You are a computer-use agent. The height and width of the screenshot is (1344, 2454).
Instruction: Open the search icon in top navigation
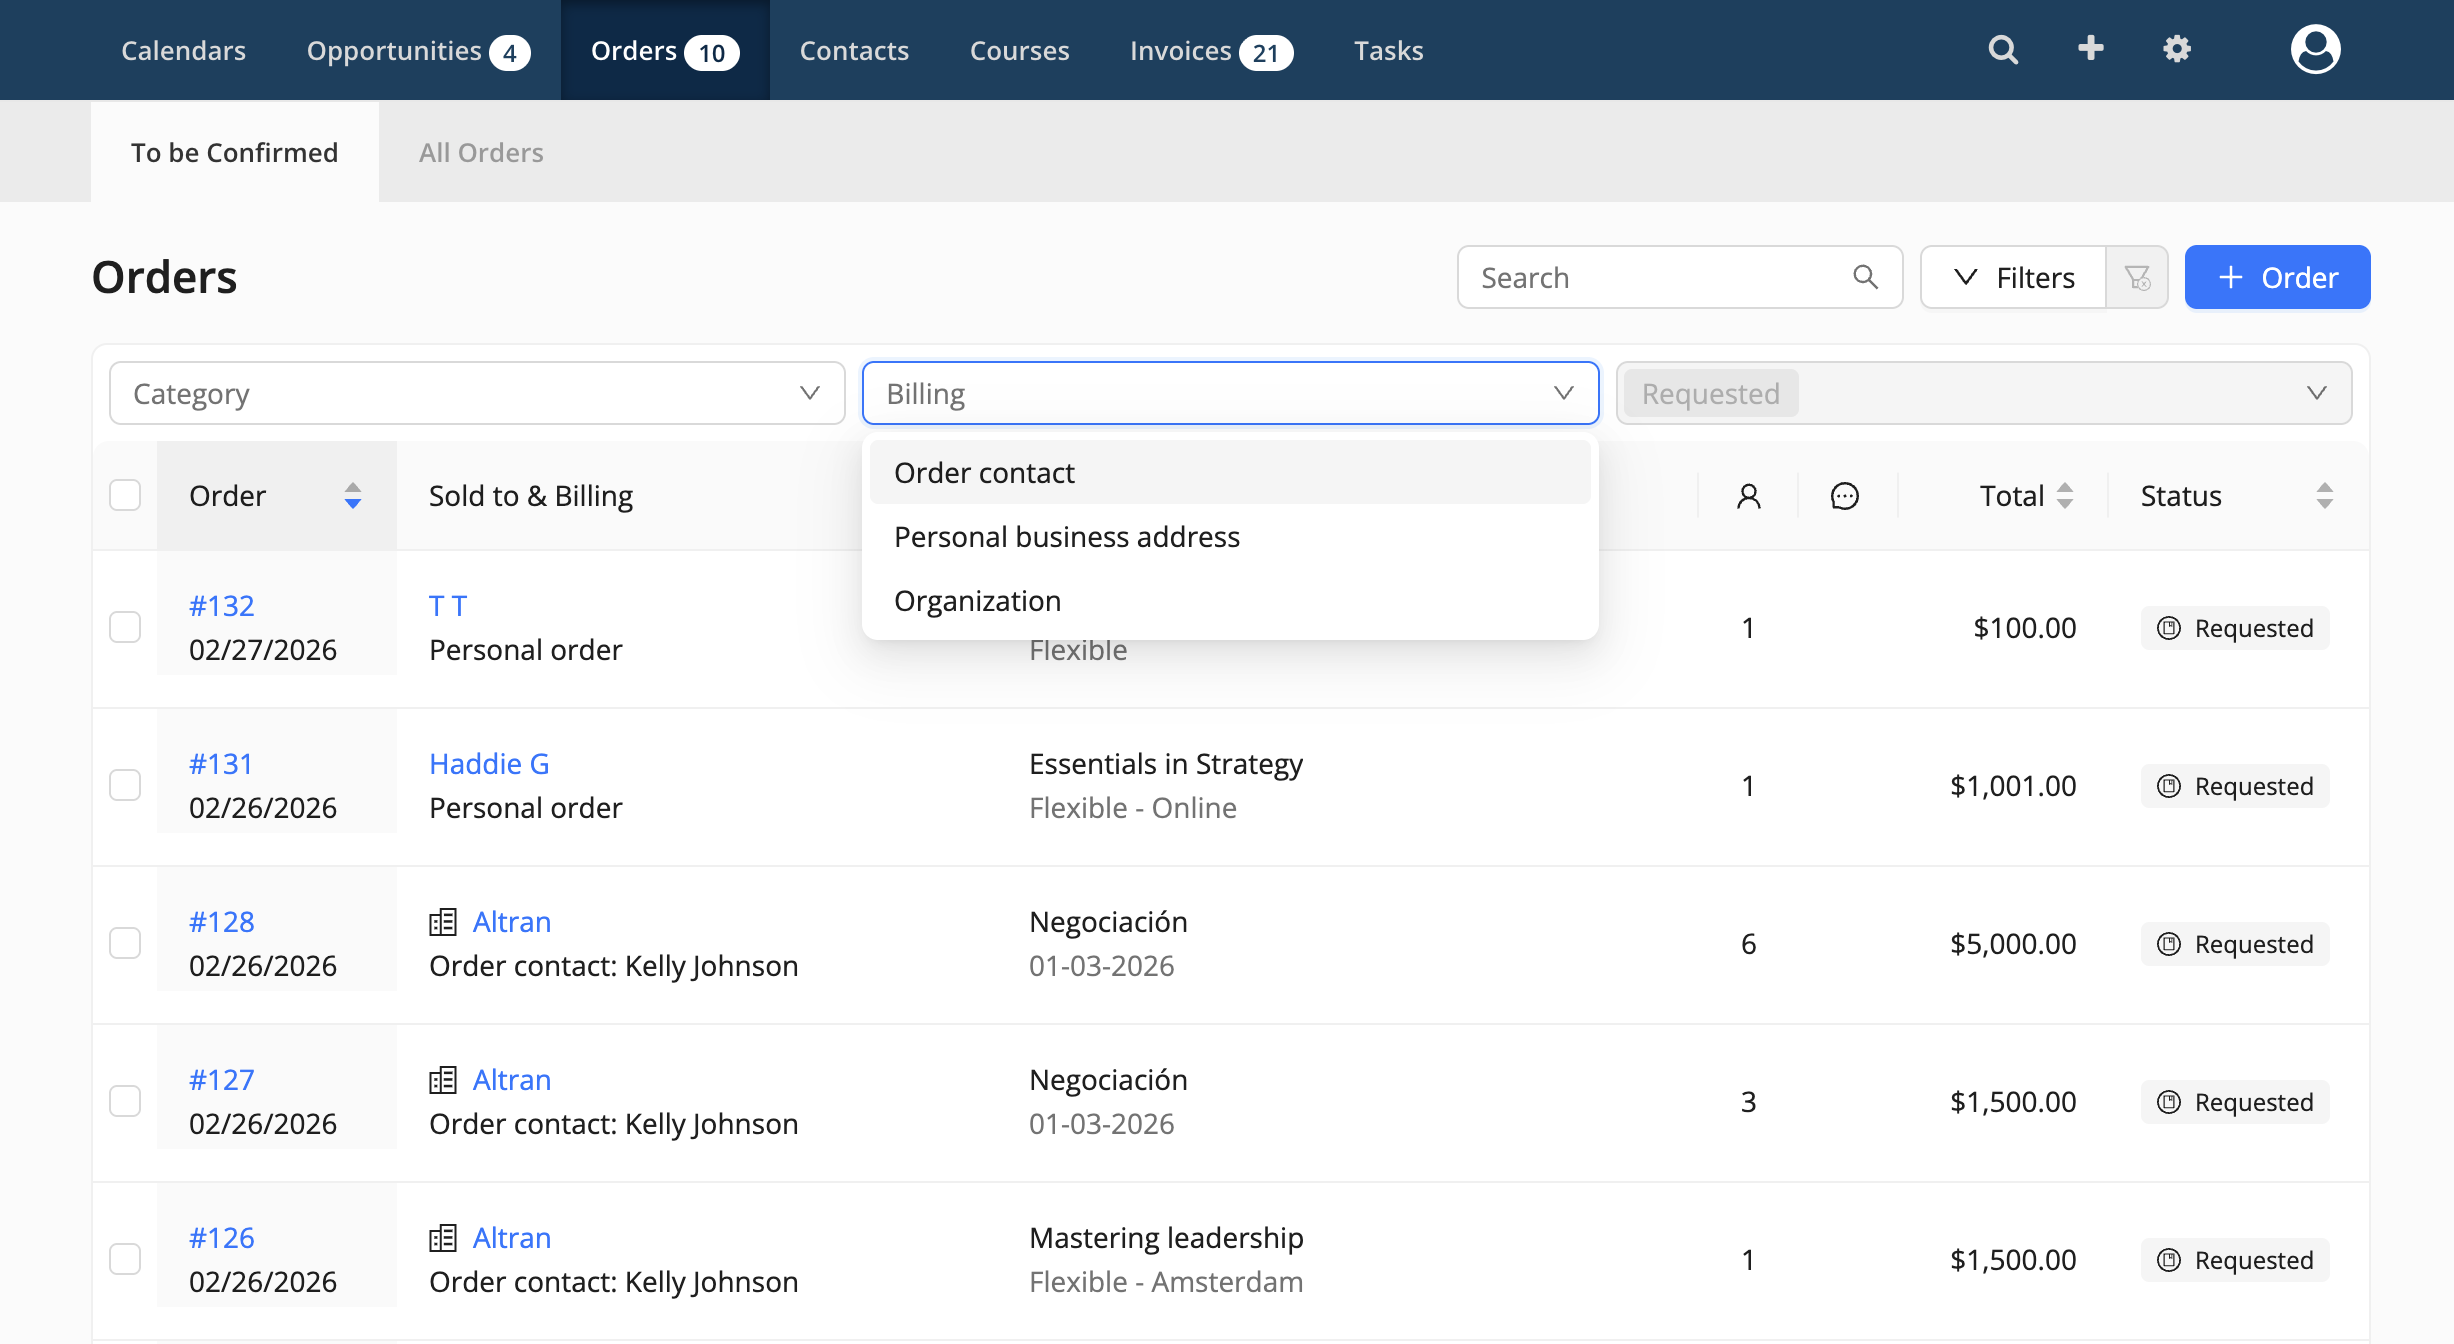[2003, 50]
